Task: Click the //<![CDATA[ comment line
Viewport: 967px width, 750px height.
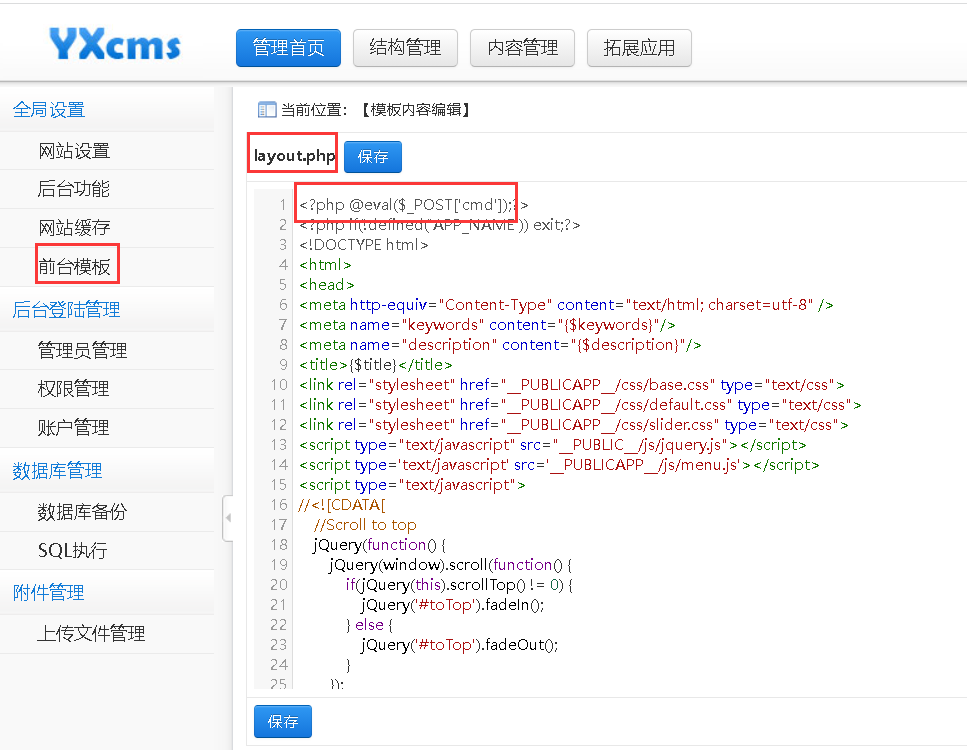Action: (342, 505)
